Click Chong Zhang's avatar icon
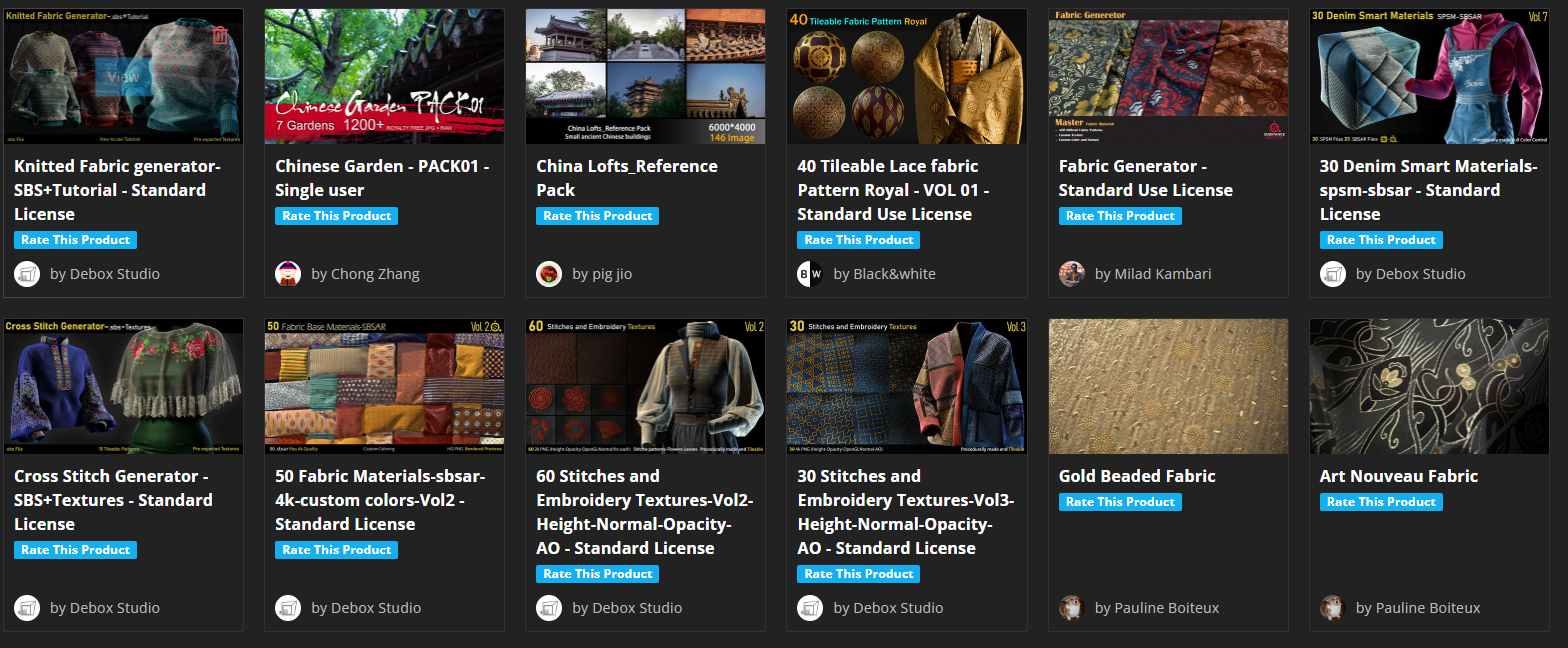 [288, 274]
